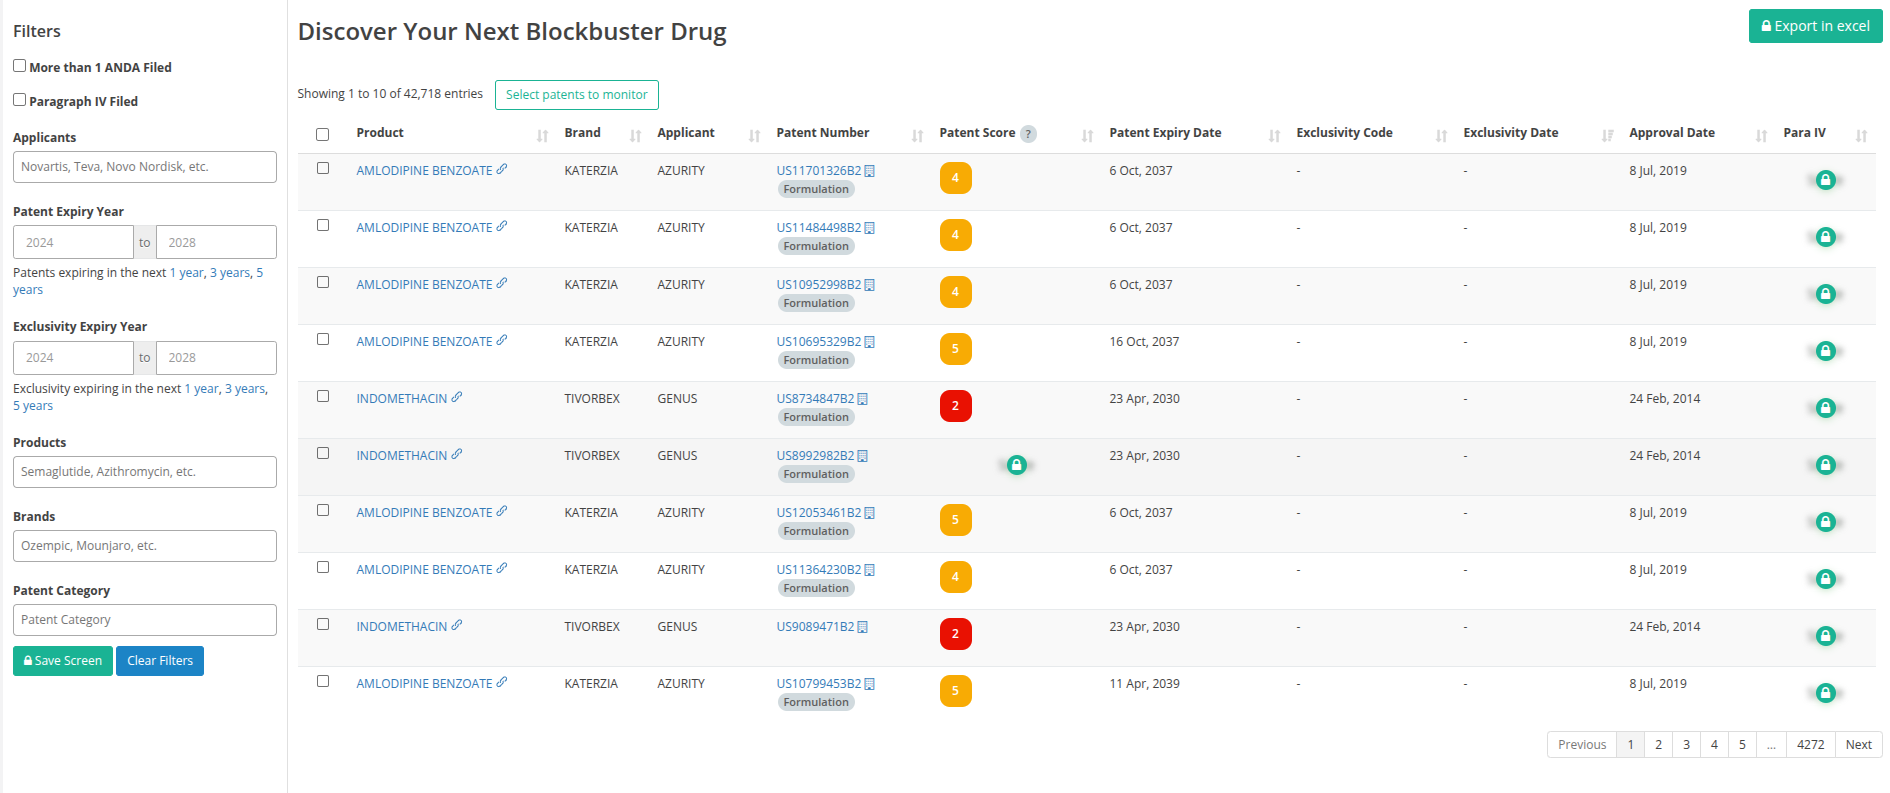The height and width of the screenshot is (793, 1890).
Task: Jump to last page 4272
Action: 1810,745
